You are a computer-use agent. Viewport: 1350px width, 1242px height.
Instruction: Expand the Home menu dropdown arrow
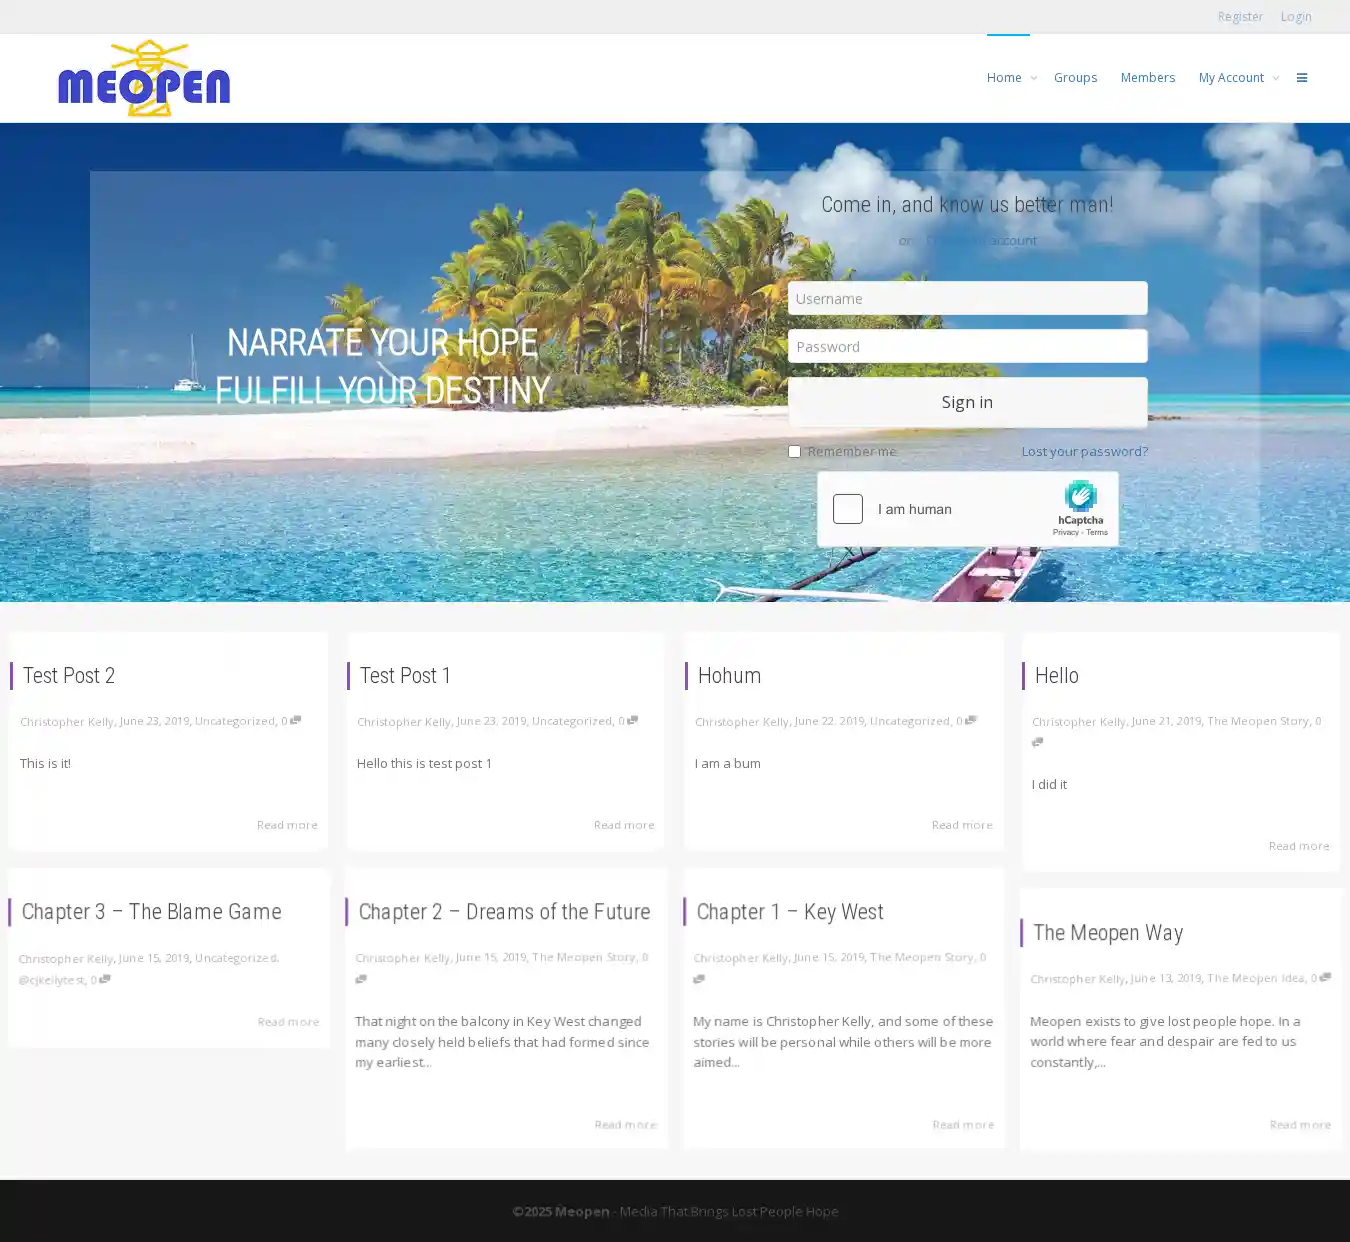(x=1034, y=78)
